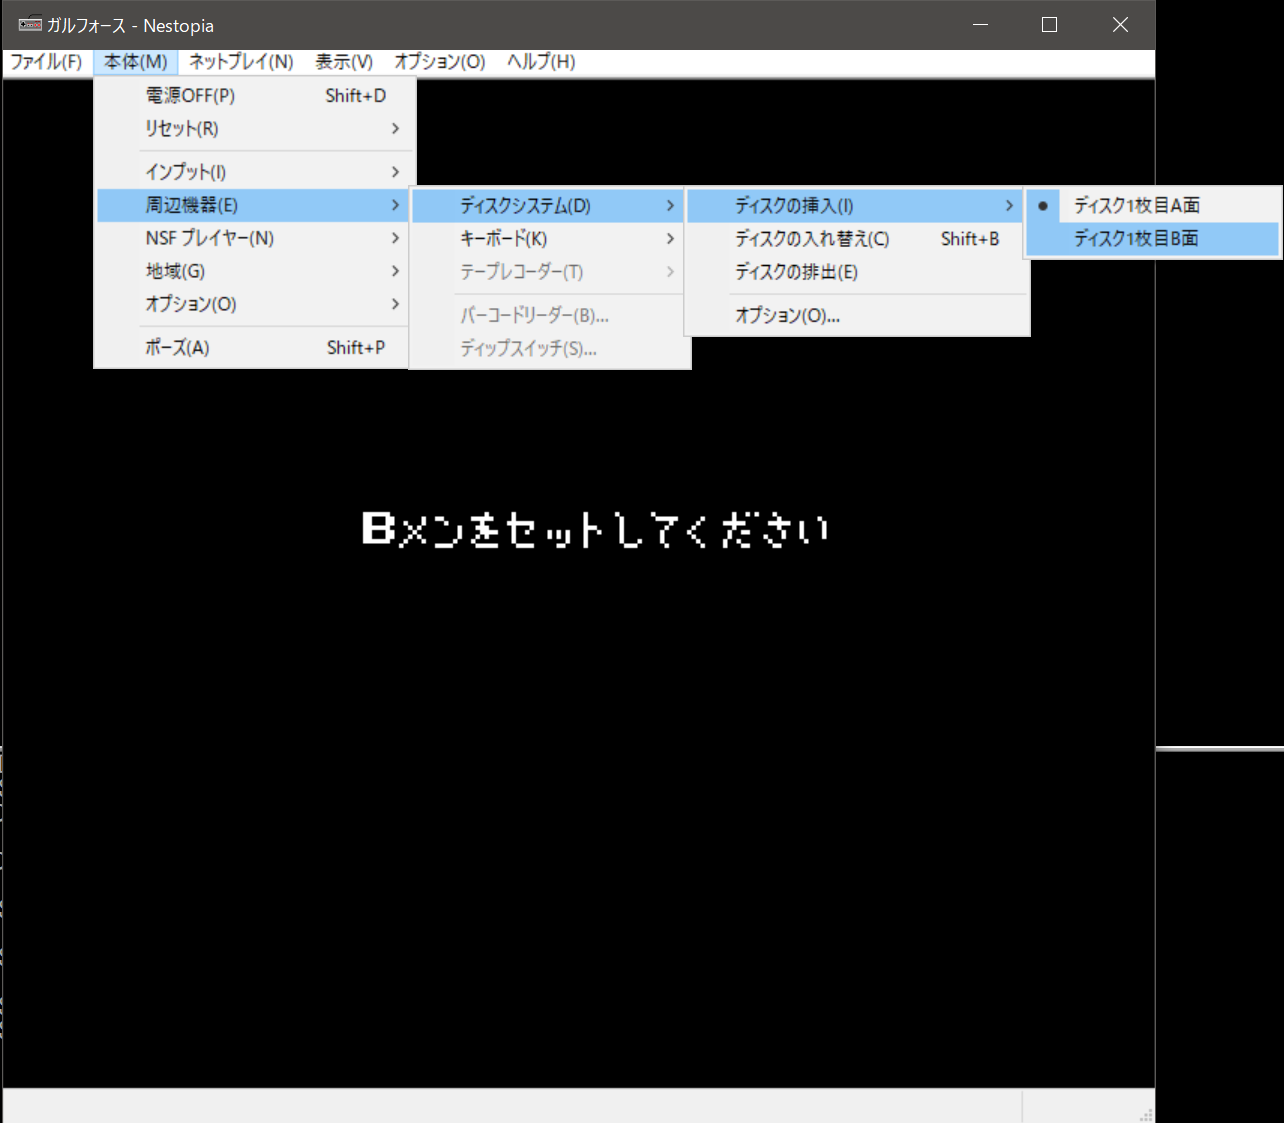Select ディスク1枚目B面 to insert side B
1284x1123 pixels.
(1153, 239)
